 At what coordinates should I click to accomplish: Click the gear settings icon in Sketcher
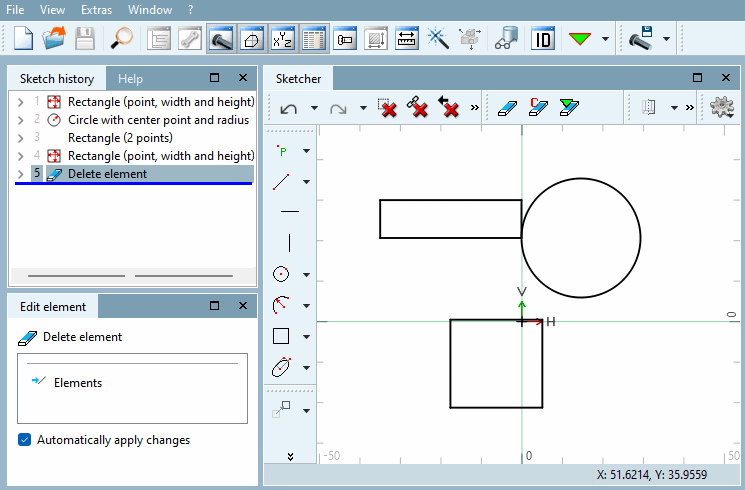tap(722, 107)
